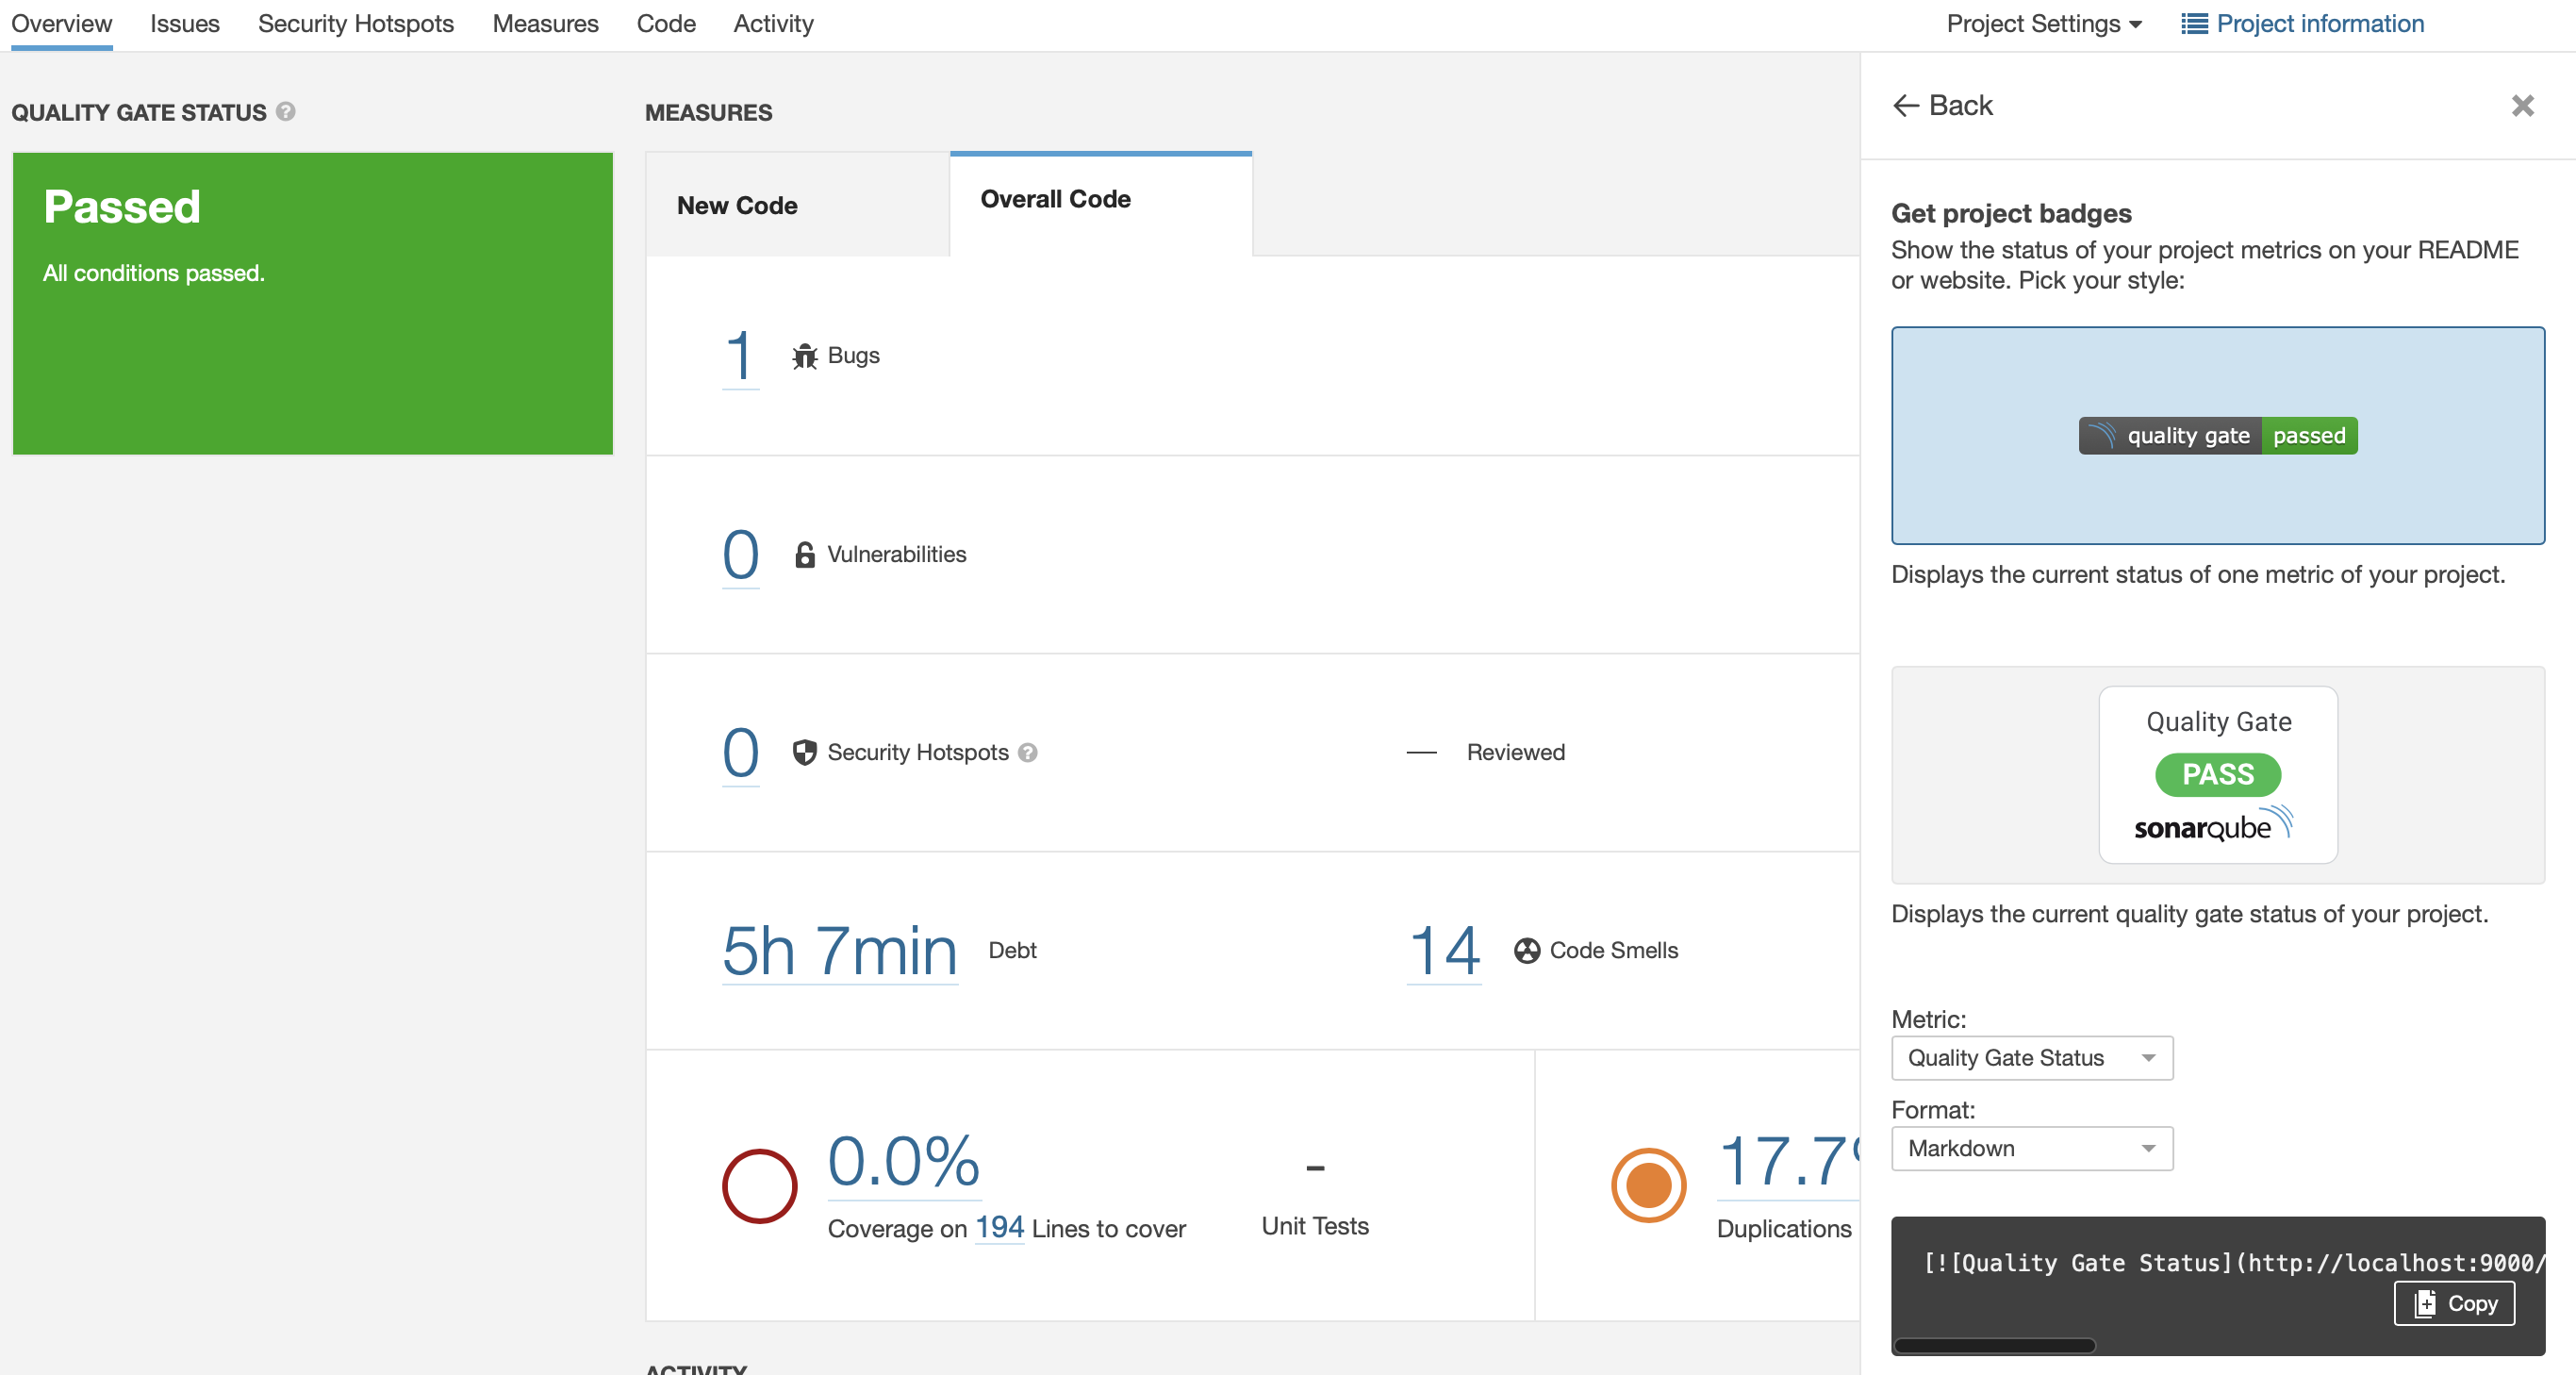The height and width of the screenshot is (1375, 2576).
Task: Open the Activity tab
Action: (773, 24)
